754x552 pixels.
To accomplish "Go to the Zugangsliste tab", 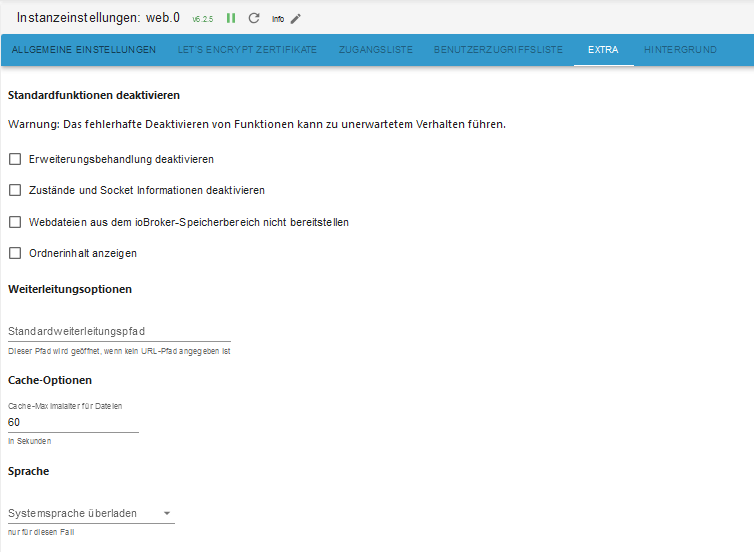I will coord(375,50).
